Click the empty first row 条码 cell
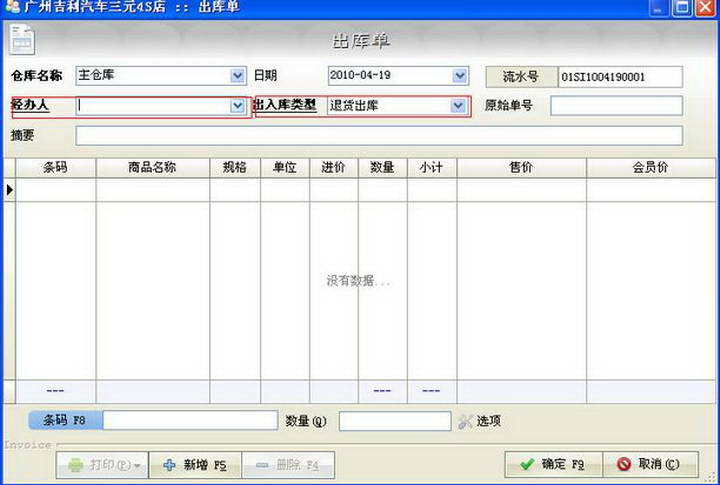 click(56, 190)
